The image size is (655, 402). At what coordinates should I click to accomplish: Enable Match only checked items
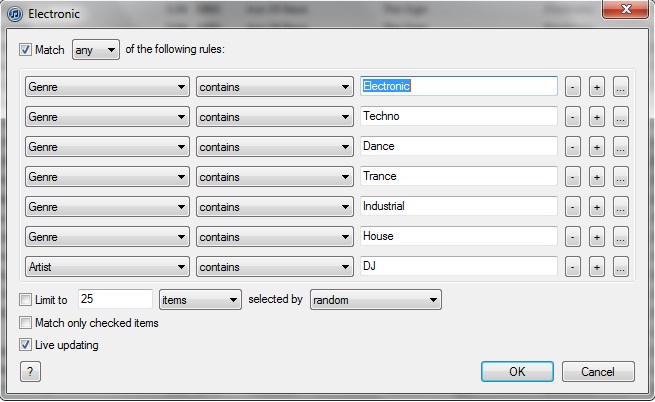25,323
